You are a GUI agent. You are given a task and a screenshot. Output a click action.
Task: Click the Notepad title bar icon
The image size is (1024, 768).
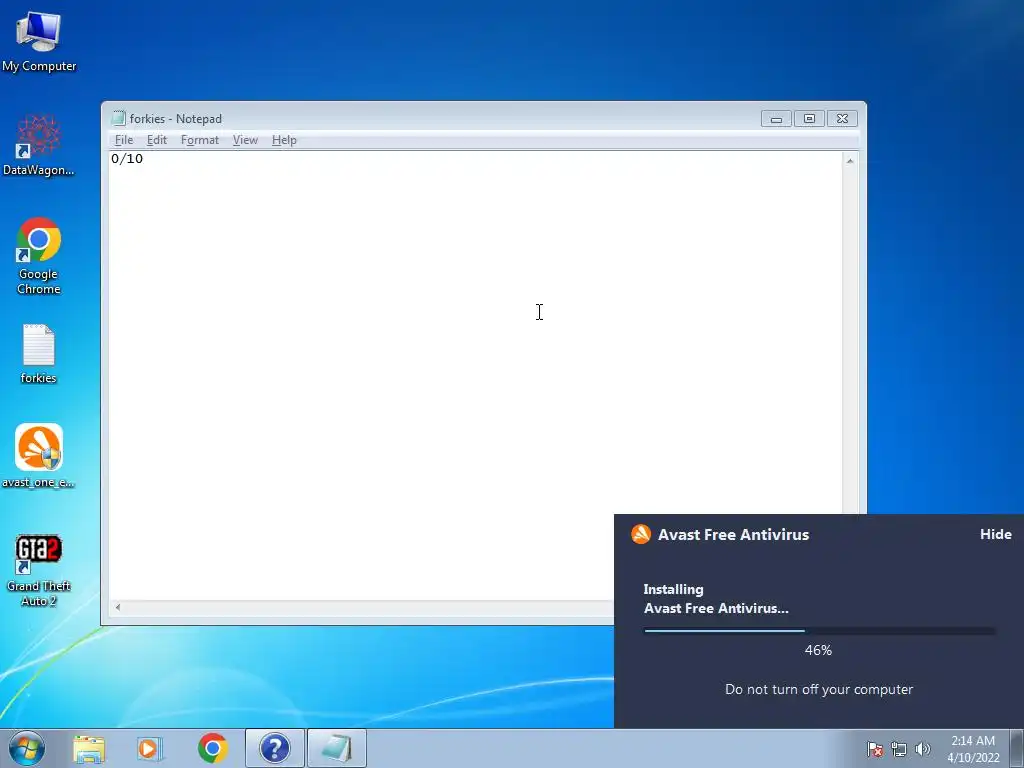click(118, 118)
